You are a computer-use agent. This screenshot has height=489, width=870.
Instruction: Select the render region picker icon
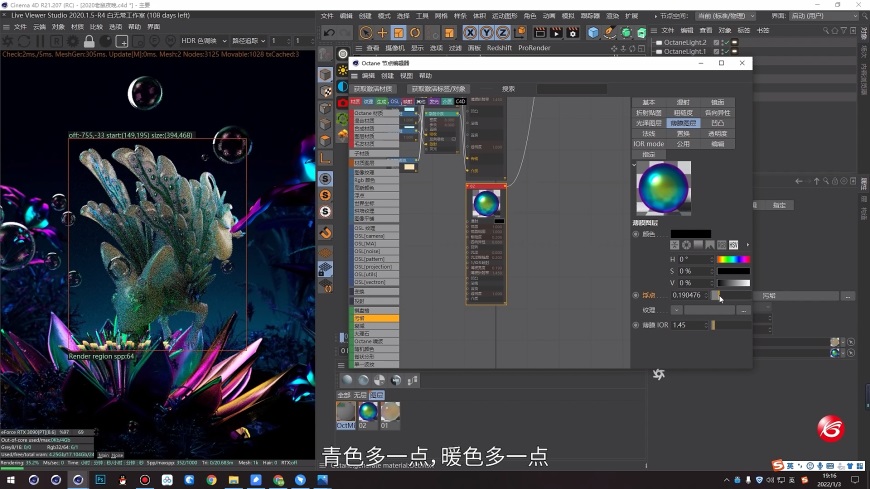pyautogui.click(x=121, y=41)
